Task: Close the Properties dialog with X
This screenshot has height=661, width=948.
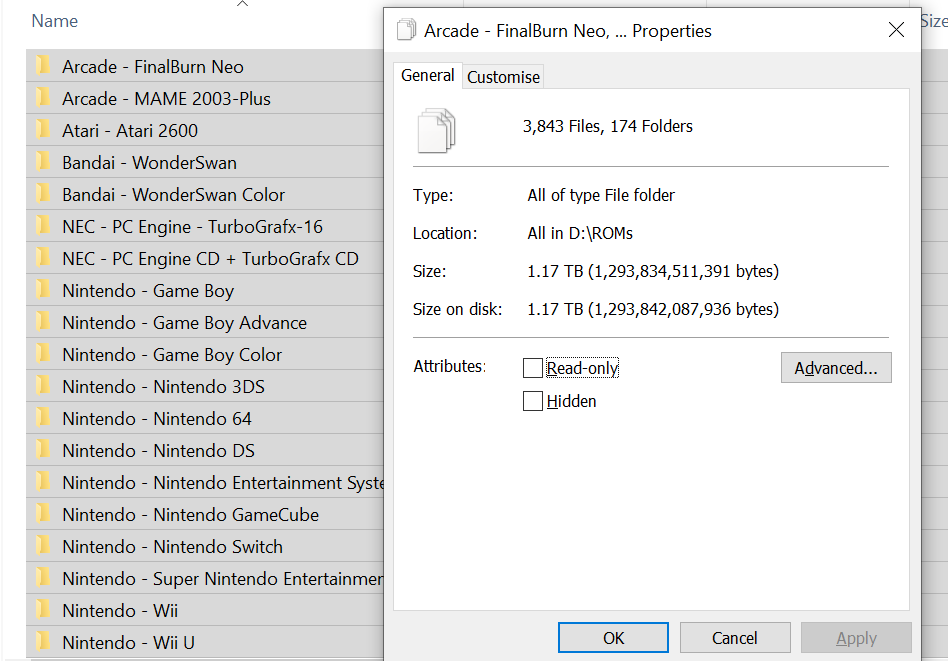Action: click(896, 30)
